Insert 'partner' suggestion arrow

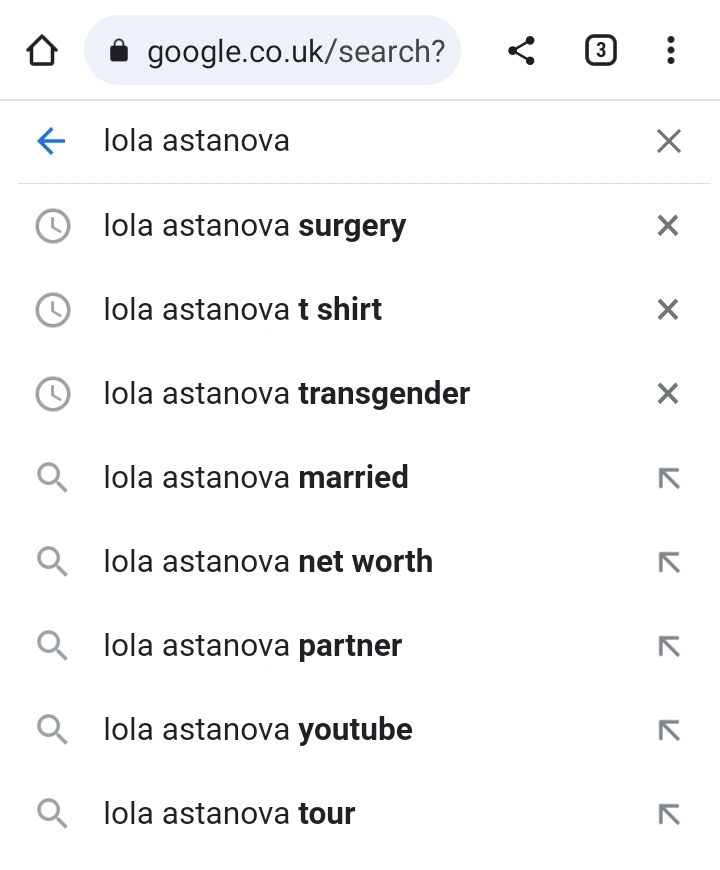tap(668, 646)
